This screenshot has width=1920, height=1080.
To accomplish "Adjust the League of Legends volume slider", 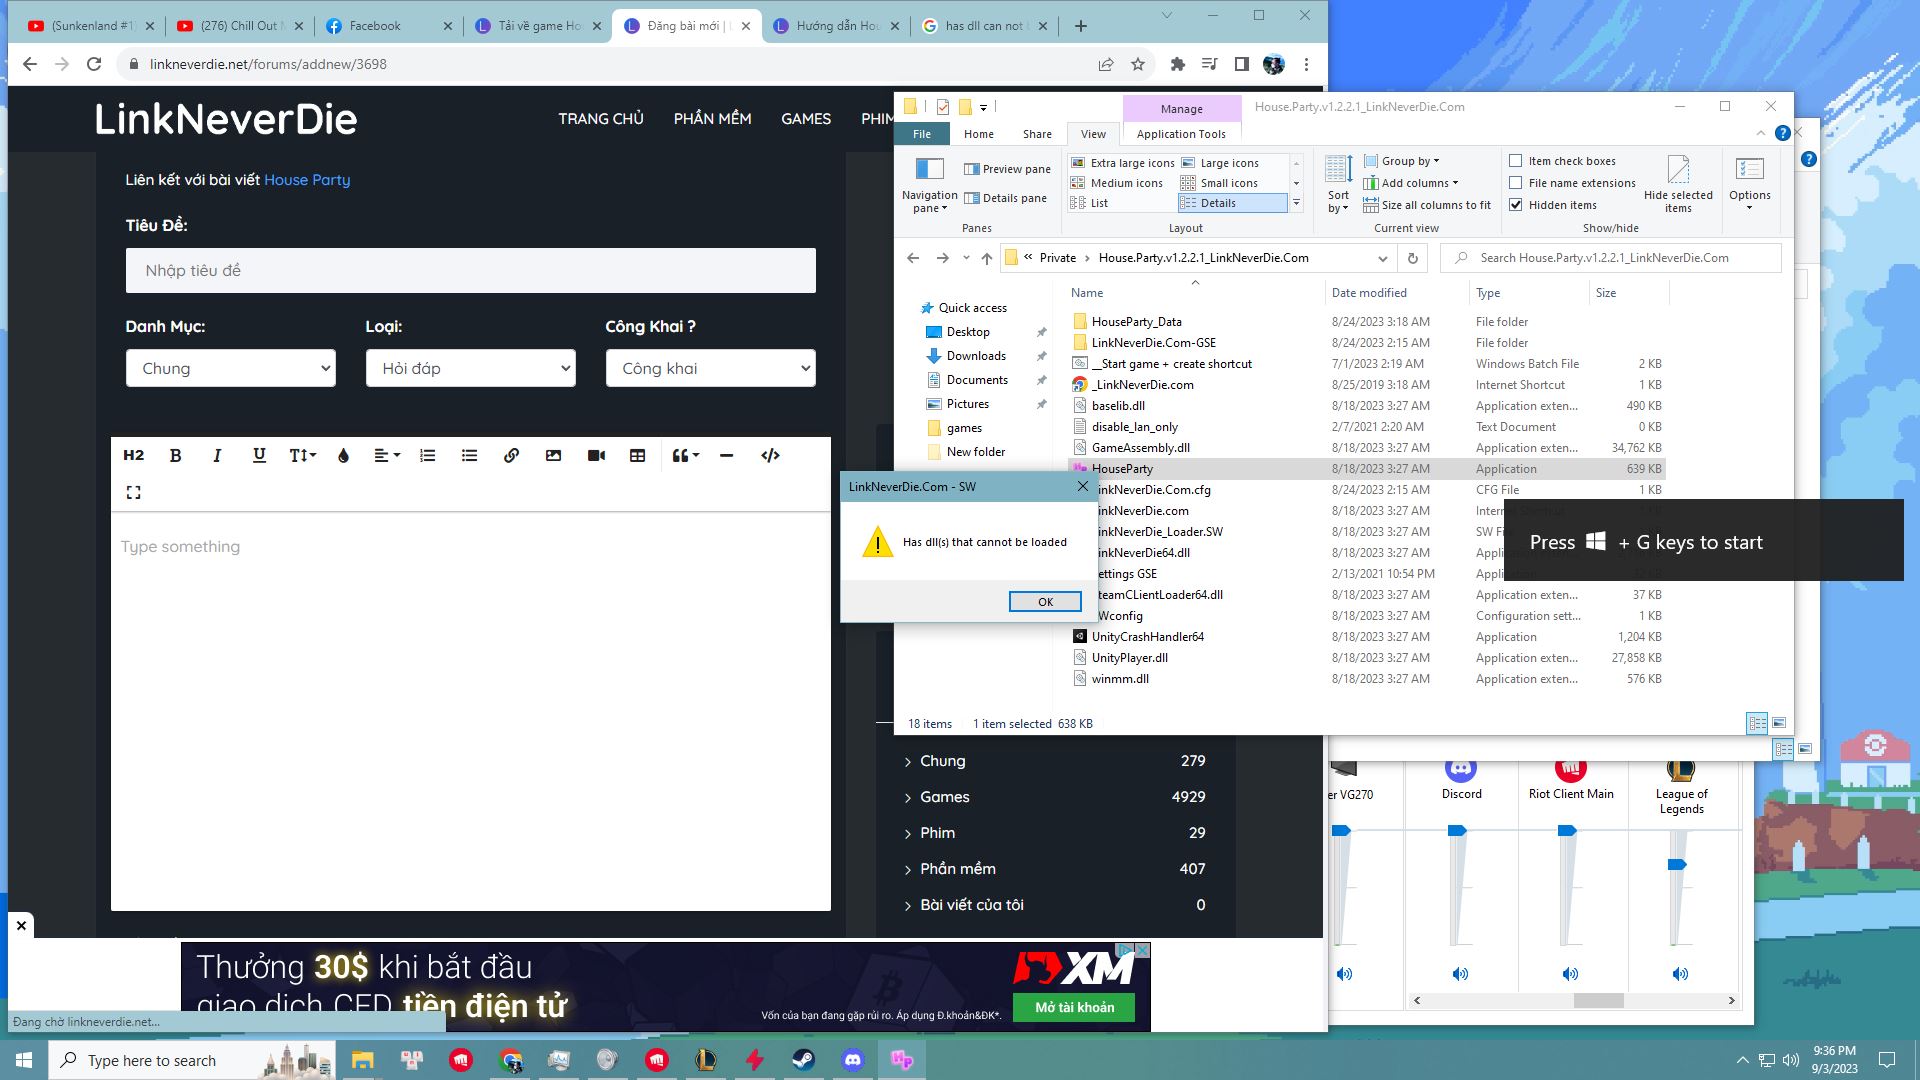I will 1678,865.
